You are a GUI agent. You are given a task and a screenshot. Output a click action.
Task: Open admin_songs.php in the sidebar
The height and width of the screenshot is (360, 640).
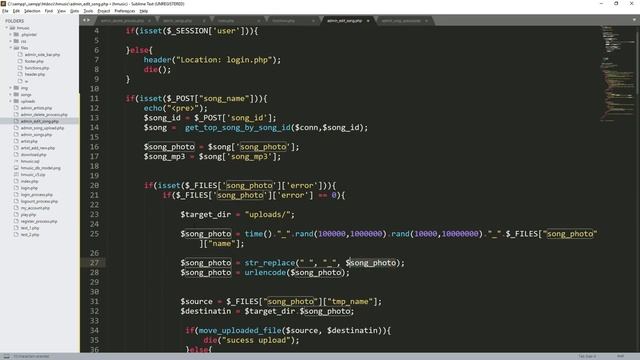point(36,134)
